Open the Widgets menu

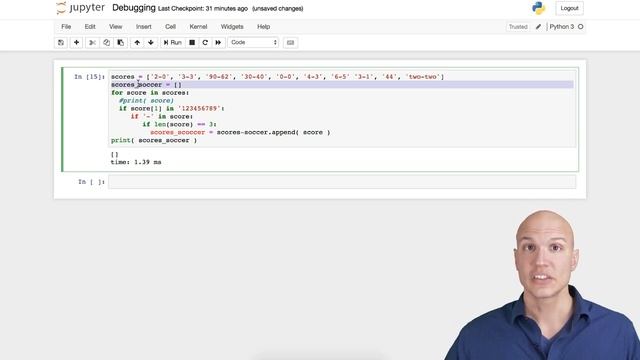(232, 27)
